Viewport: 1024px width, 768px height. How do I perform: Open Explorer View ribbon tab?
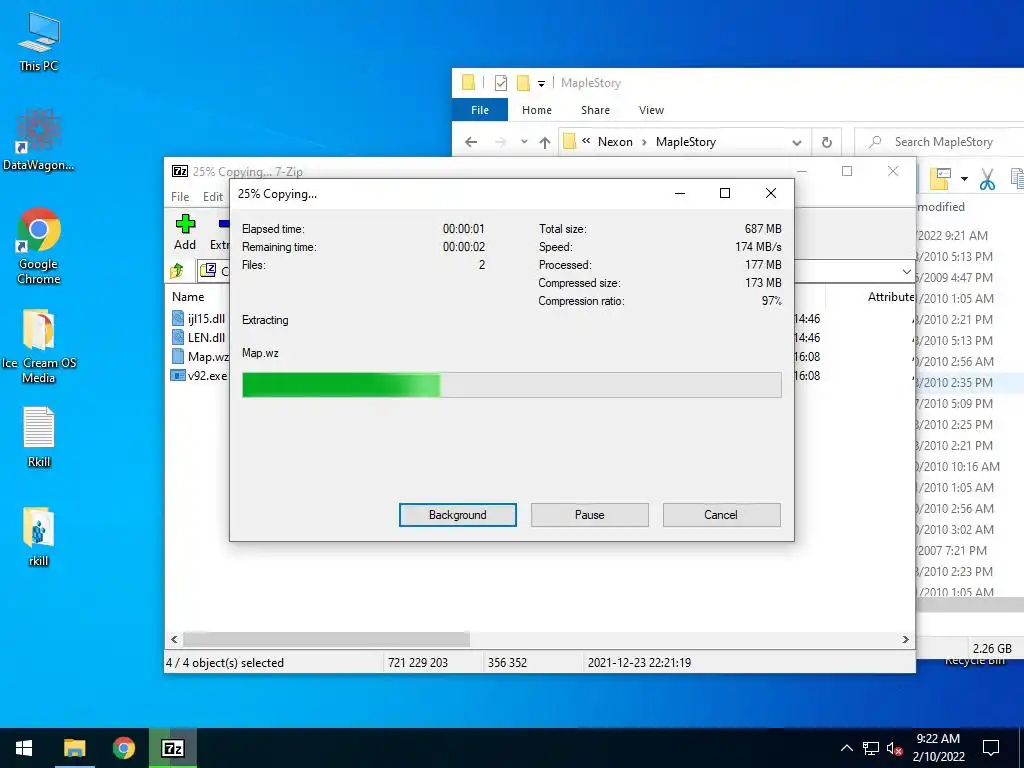pos(651,110)
